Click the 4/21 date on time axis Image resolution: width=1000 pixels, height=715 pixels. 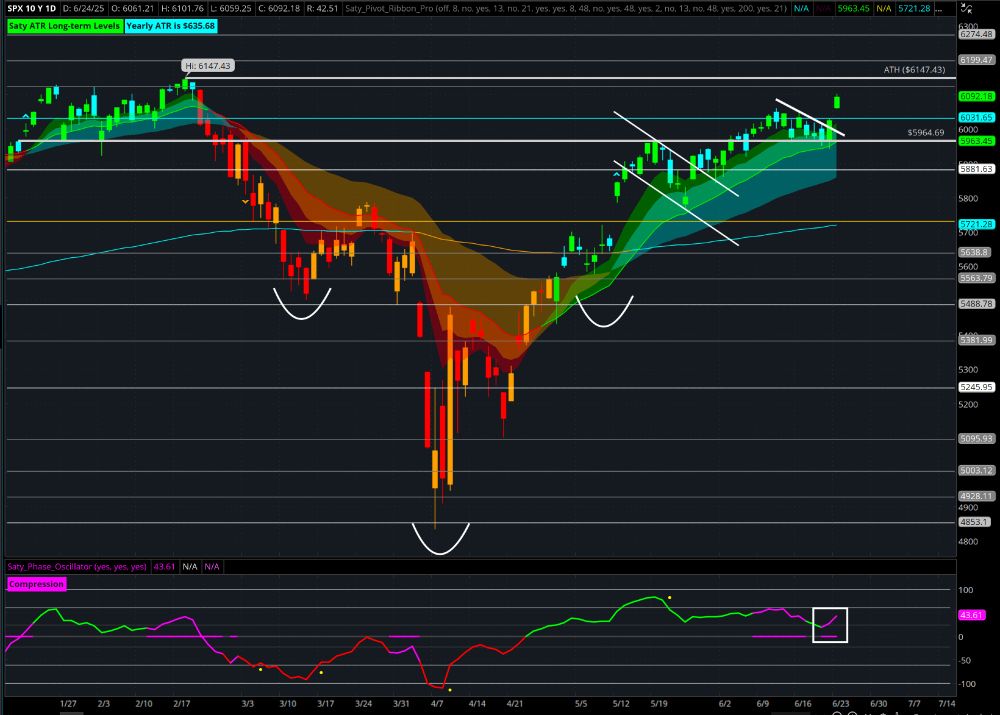tap(515, 704)
